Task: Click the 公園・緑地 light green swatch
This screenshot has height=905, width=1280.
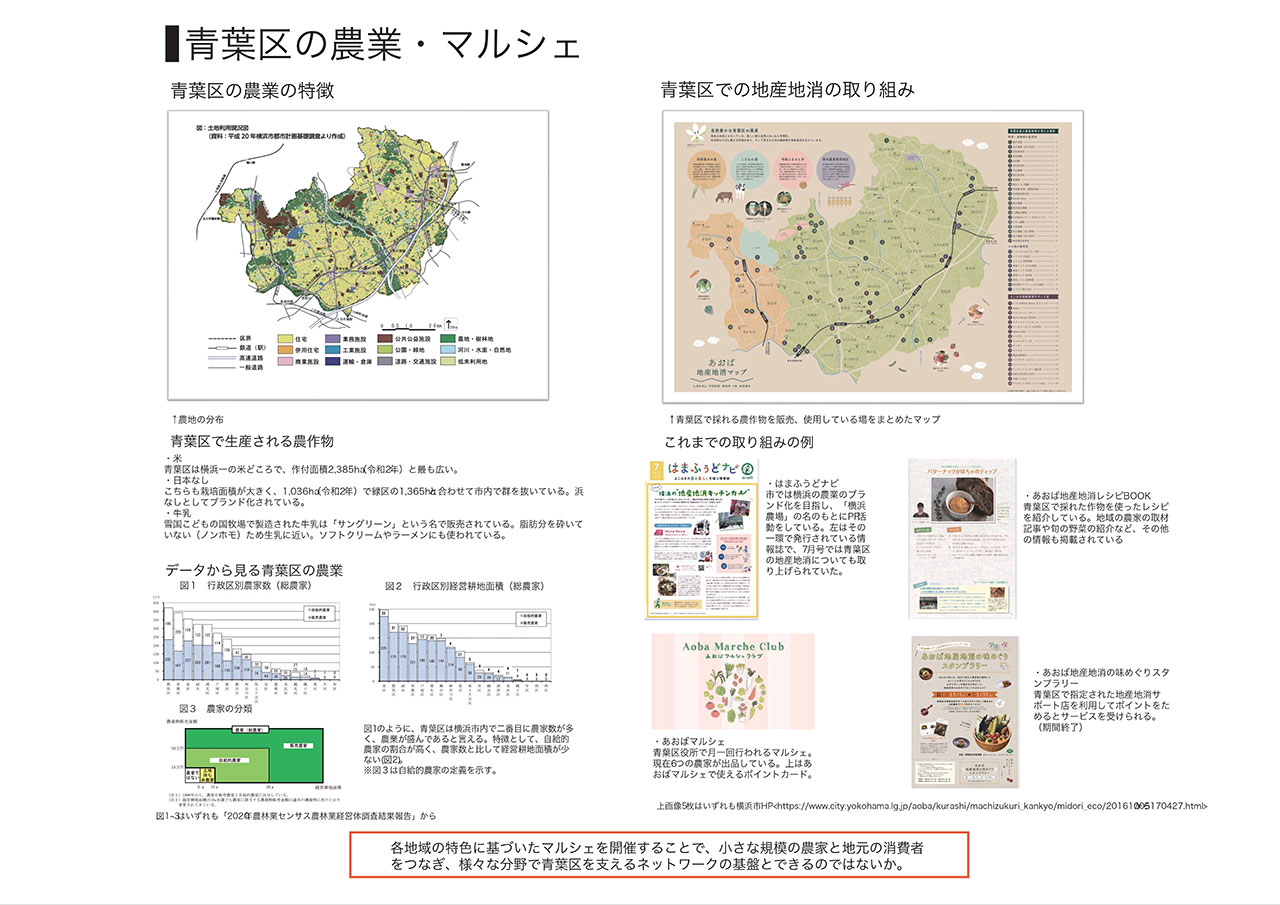Action: (x=385, y=350)
